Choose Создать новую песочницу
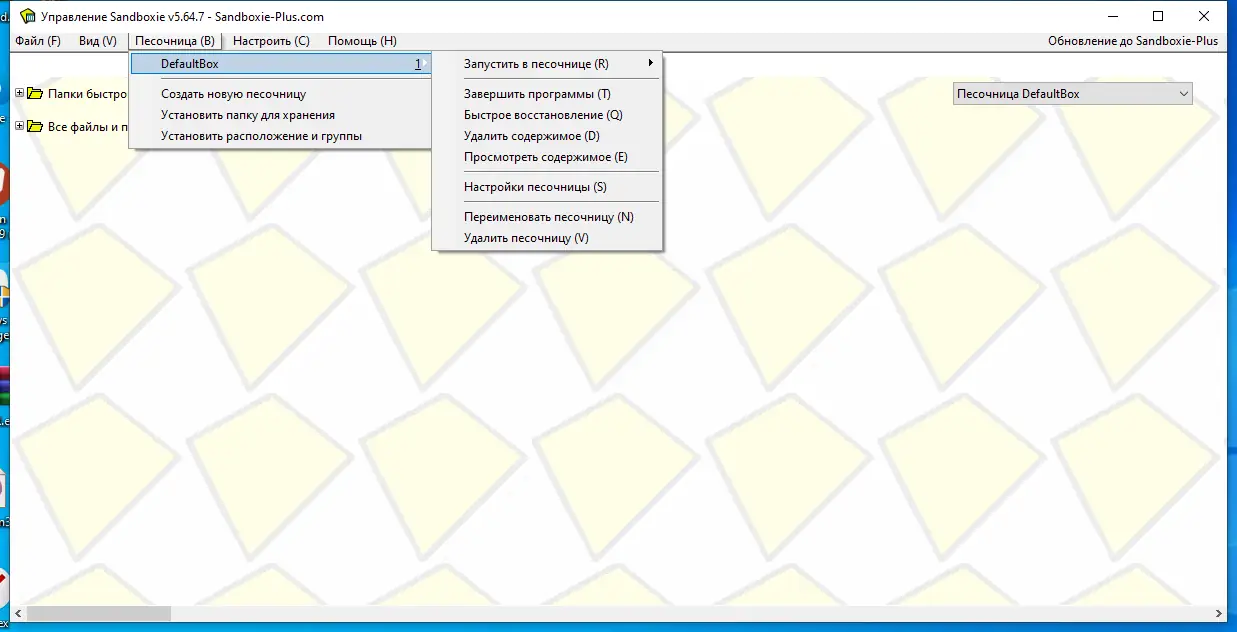The height and width of the screenshot is (632, 1237). pyautogui.click(x=233, y=94)
